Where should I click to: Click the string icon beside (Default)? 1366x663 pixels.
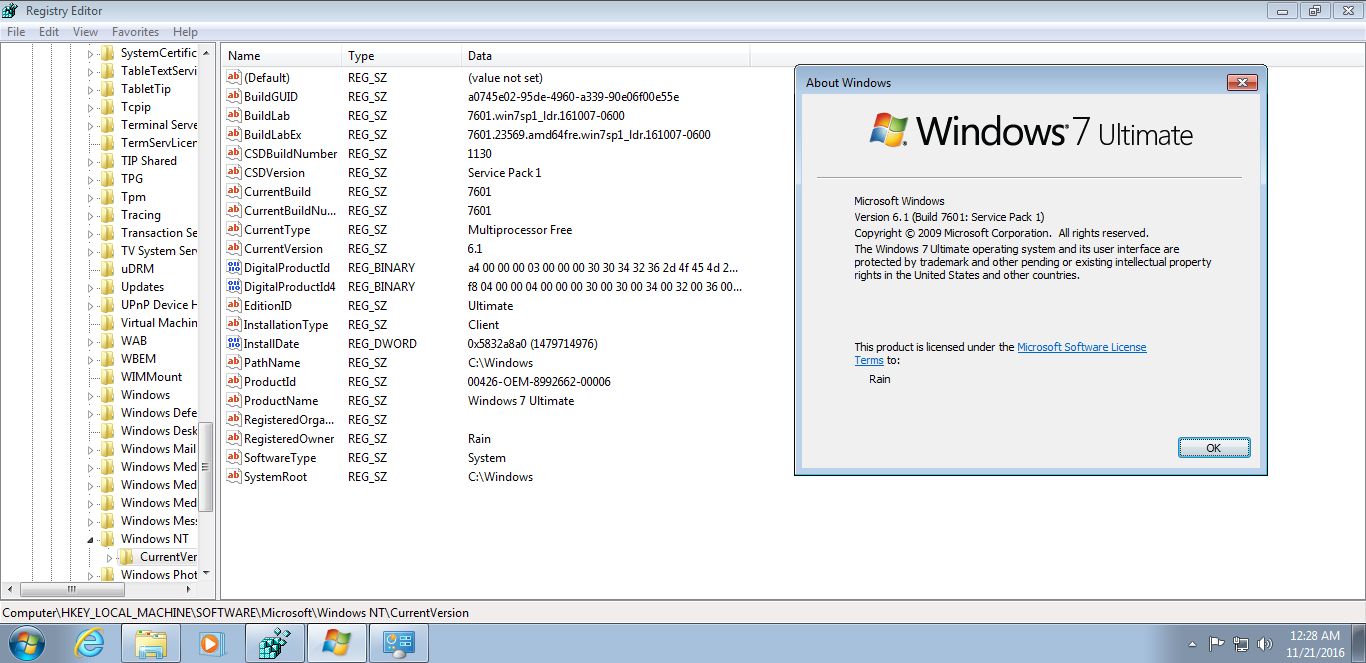coord(234,78)
